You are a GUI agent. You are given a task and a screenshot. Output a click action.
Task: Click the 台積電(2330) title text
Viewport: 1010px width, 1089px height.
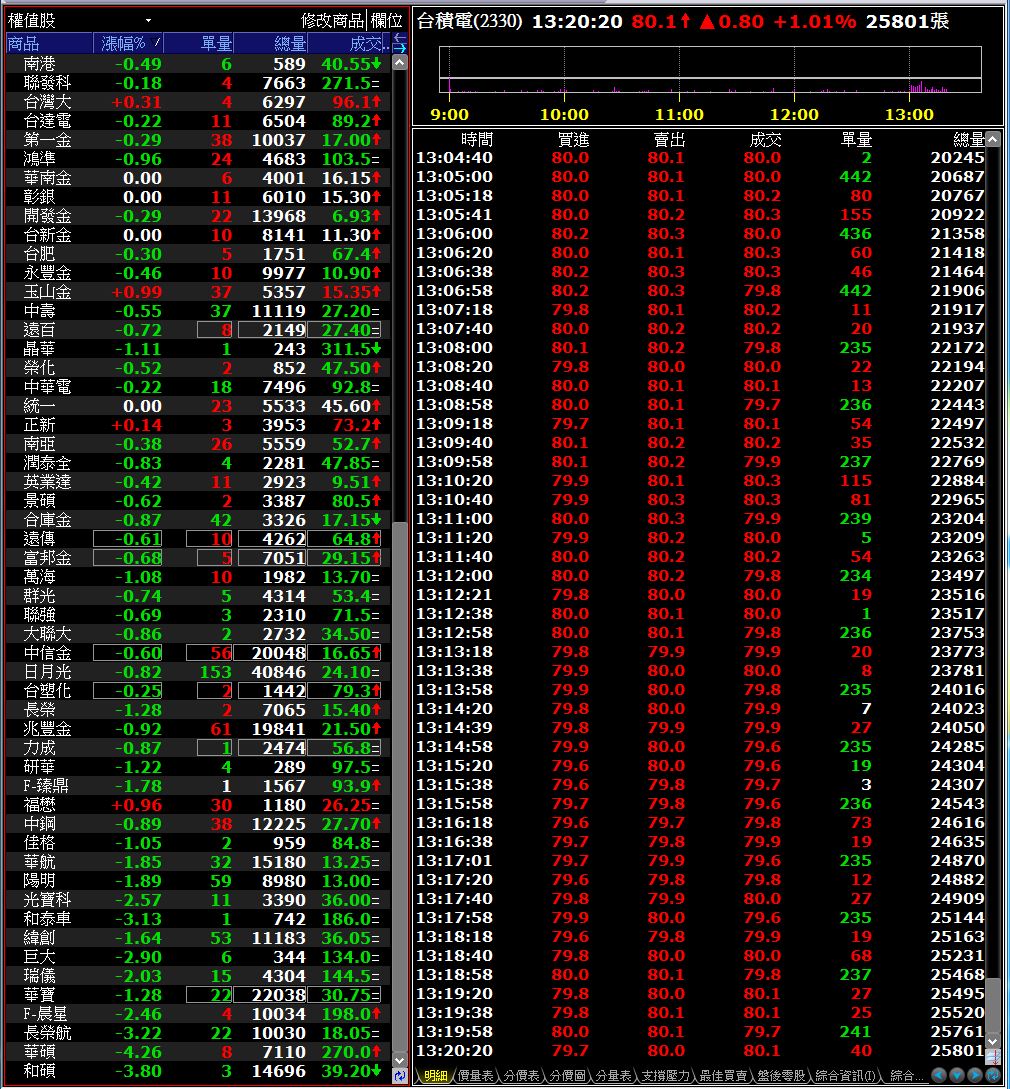pos(470,21)
